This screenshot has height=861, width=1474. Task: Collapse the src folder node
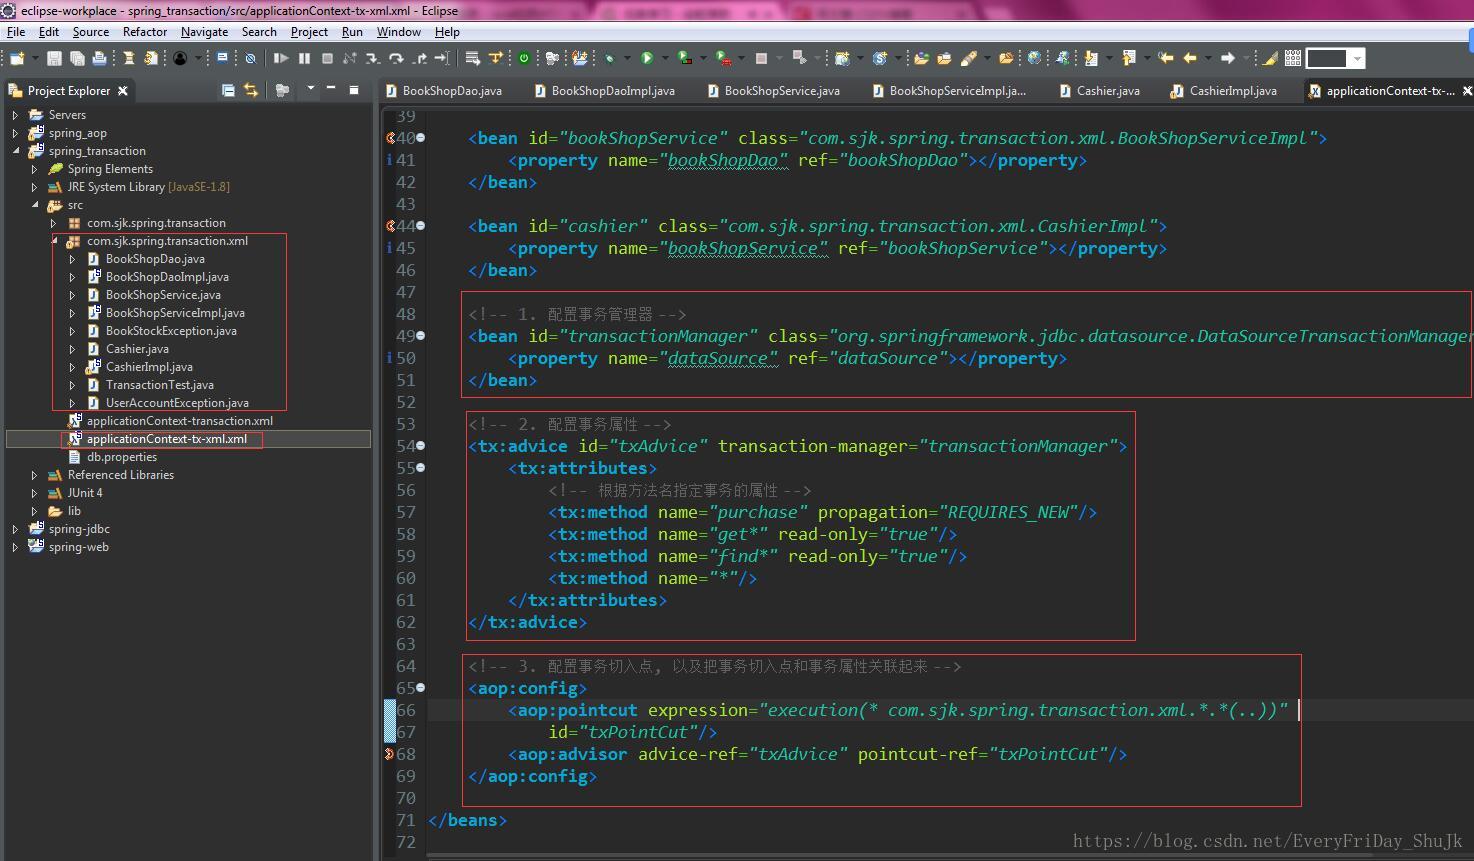[34, 205]
